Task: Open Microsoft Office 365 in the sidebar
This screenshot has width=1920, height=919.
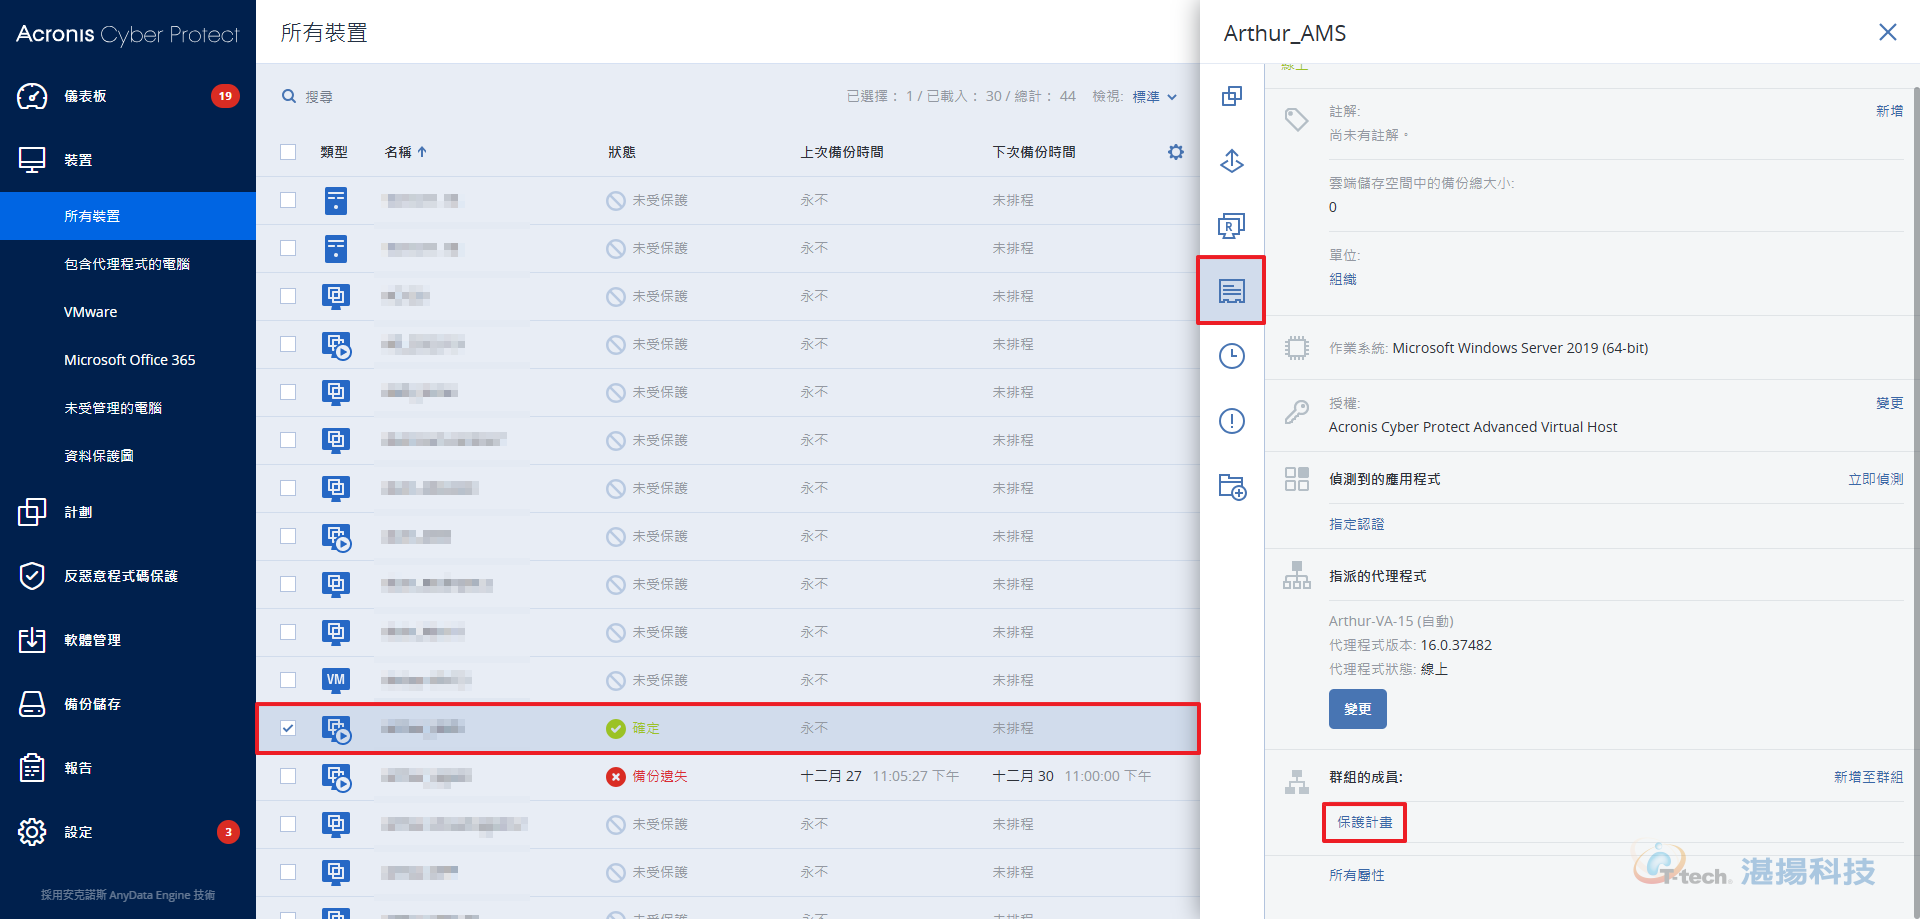Action: [128, 360]
